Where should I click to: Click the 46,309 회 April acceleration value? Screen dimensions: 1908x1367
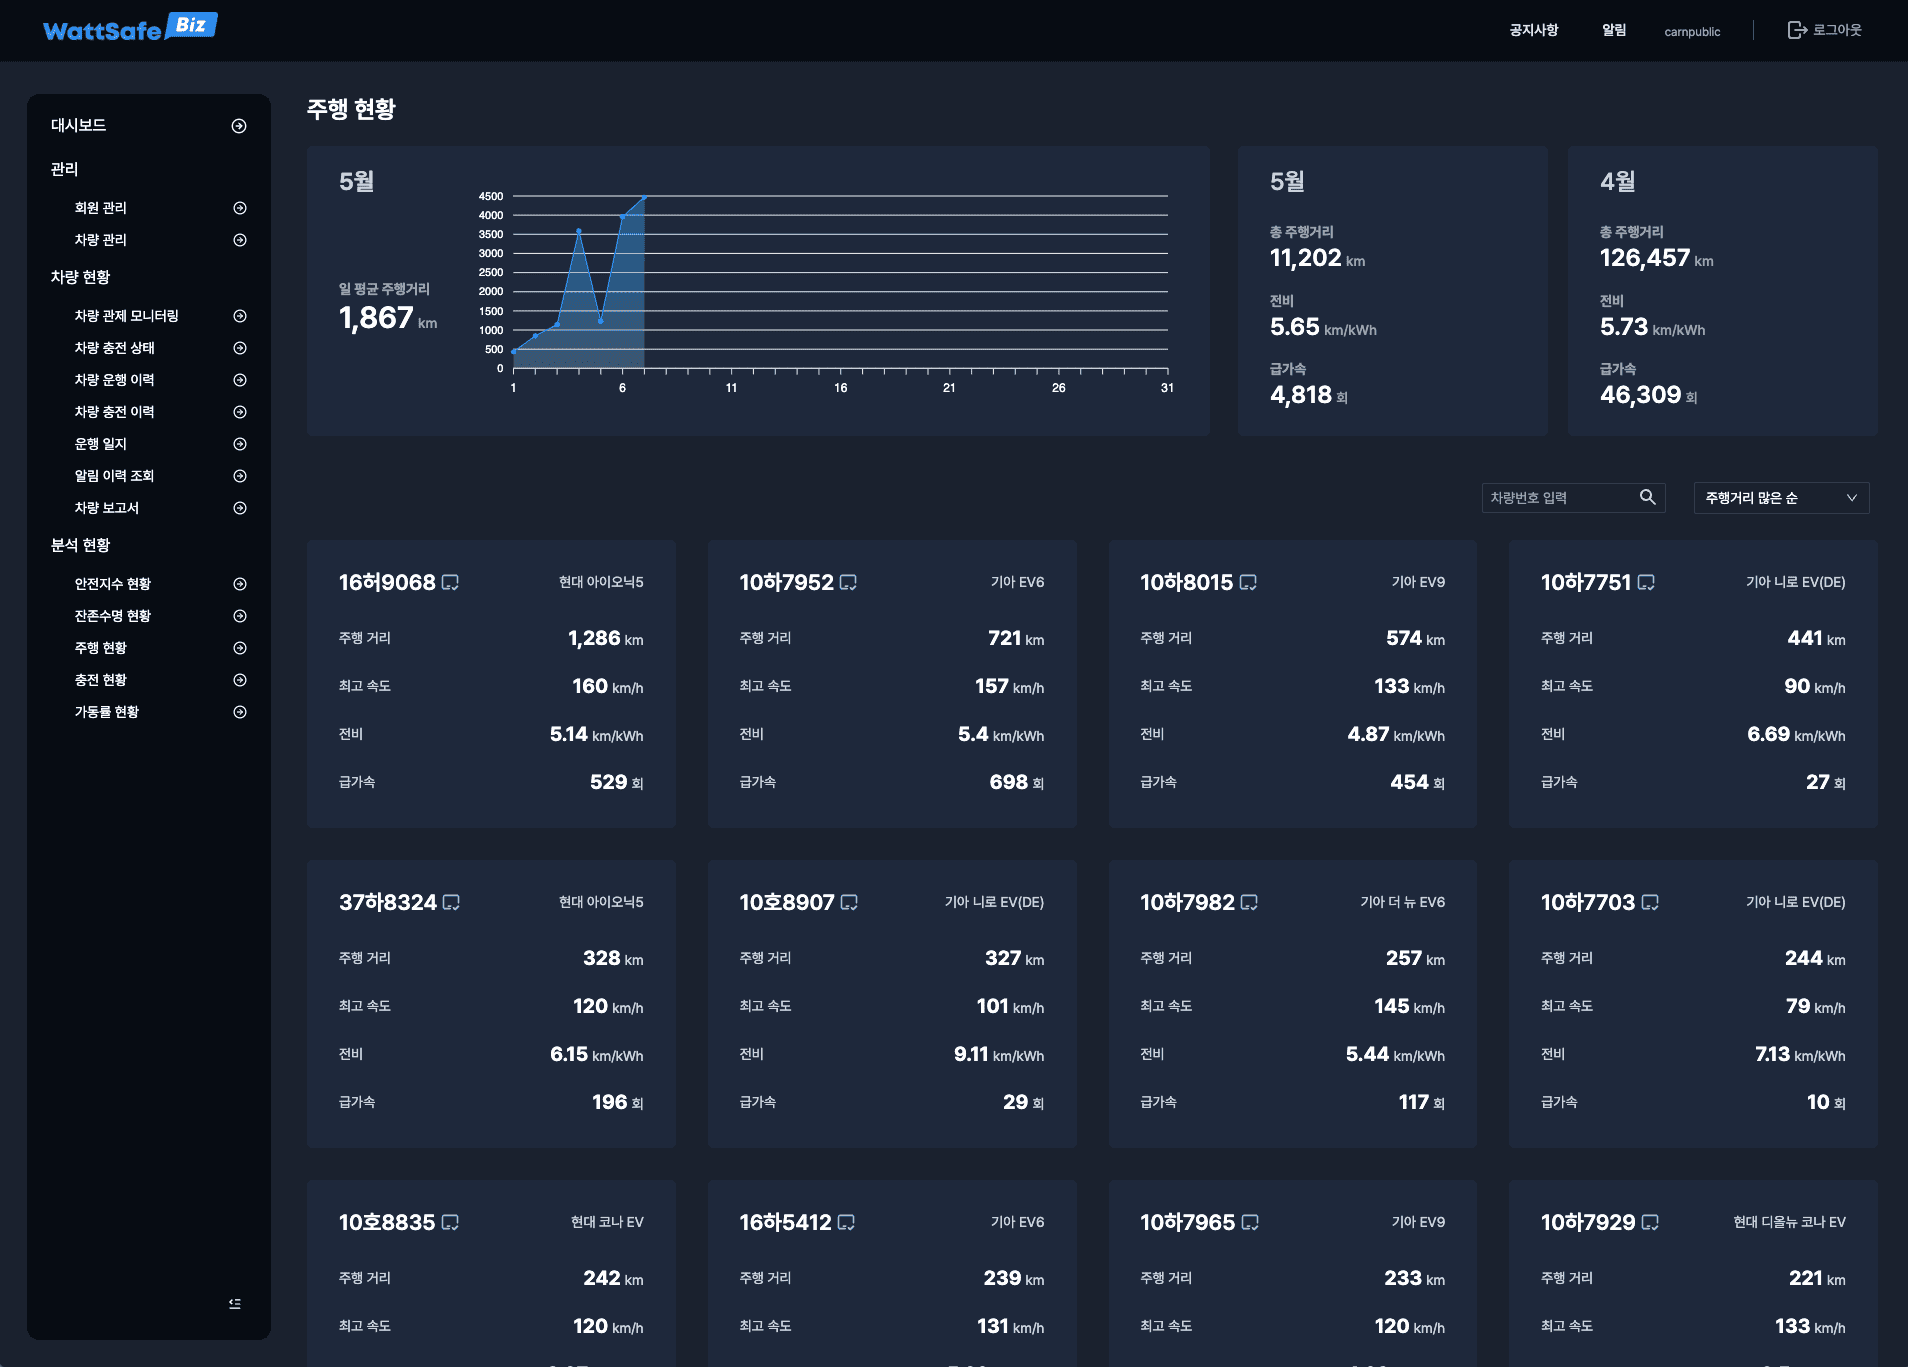[1649, 395]
